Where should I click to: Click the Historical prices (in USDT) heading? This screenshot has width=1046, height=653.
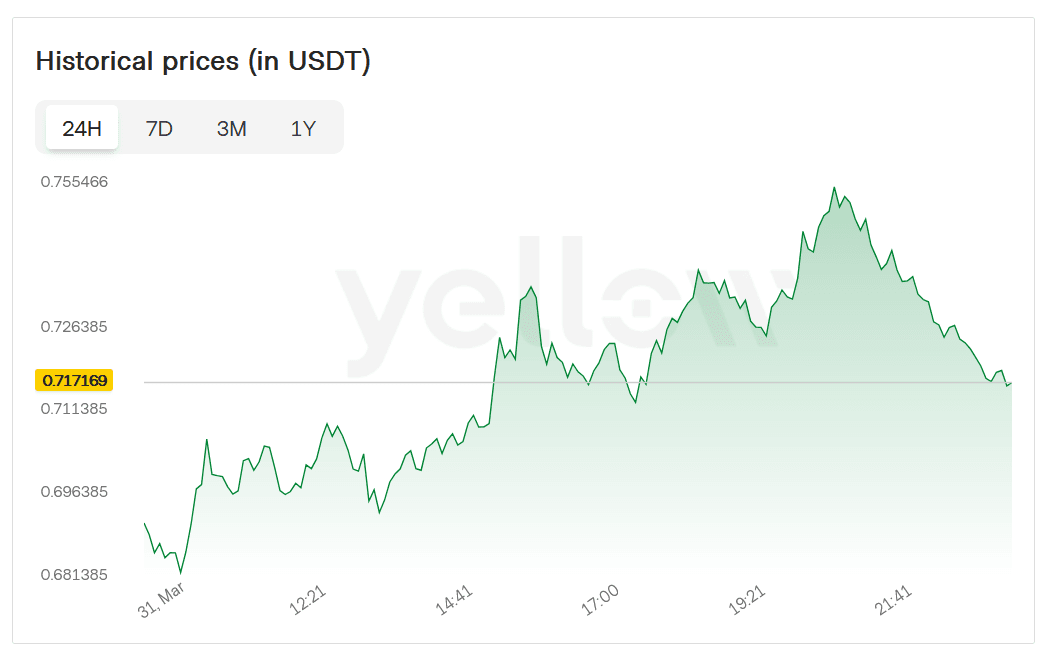tap(203, 61)
